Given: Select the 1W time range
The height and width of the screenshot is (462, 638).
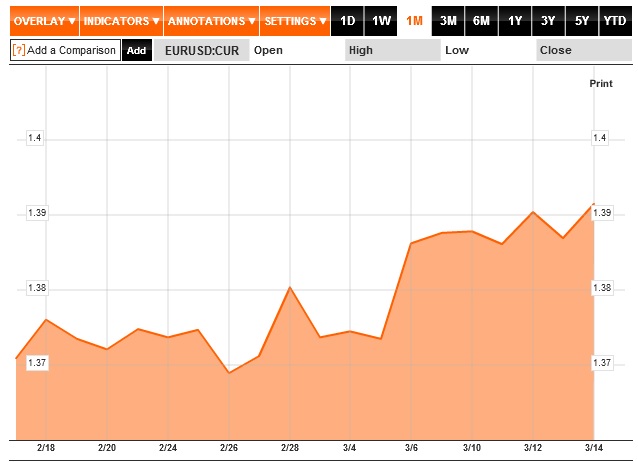Looking at the screenshot, I should 381,20.
